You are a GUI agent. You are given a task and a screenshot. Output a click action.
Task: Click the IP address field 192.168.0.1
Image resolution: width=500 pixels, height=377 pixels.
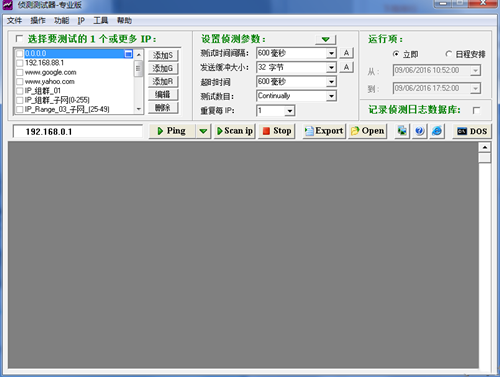coord(78,131)
